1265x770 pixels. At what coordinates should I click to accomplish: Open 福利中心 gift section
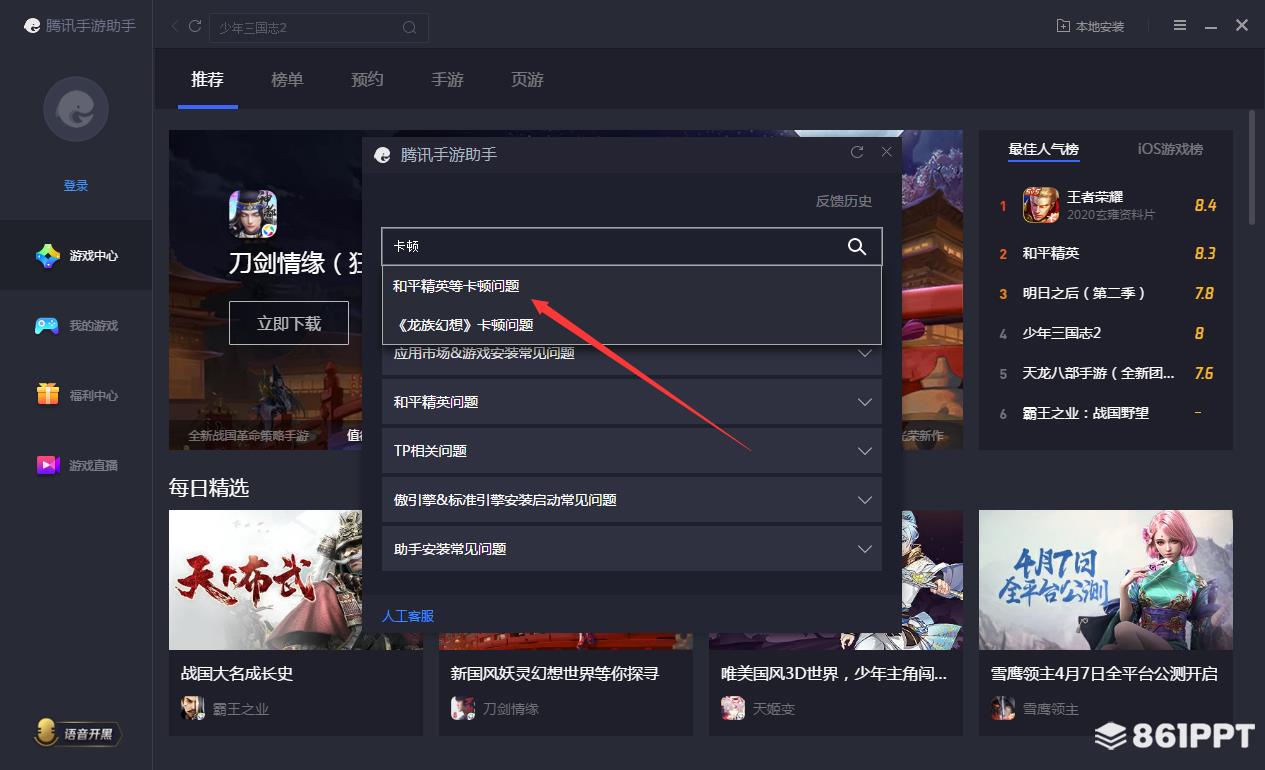76,395
